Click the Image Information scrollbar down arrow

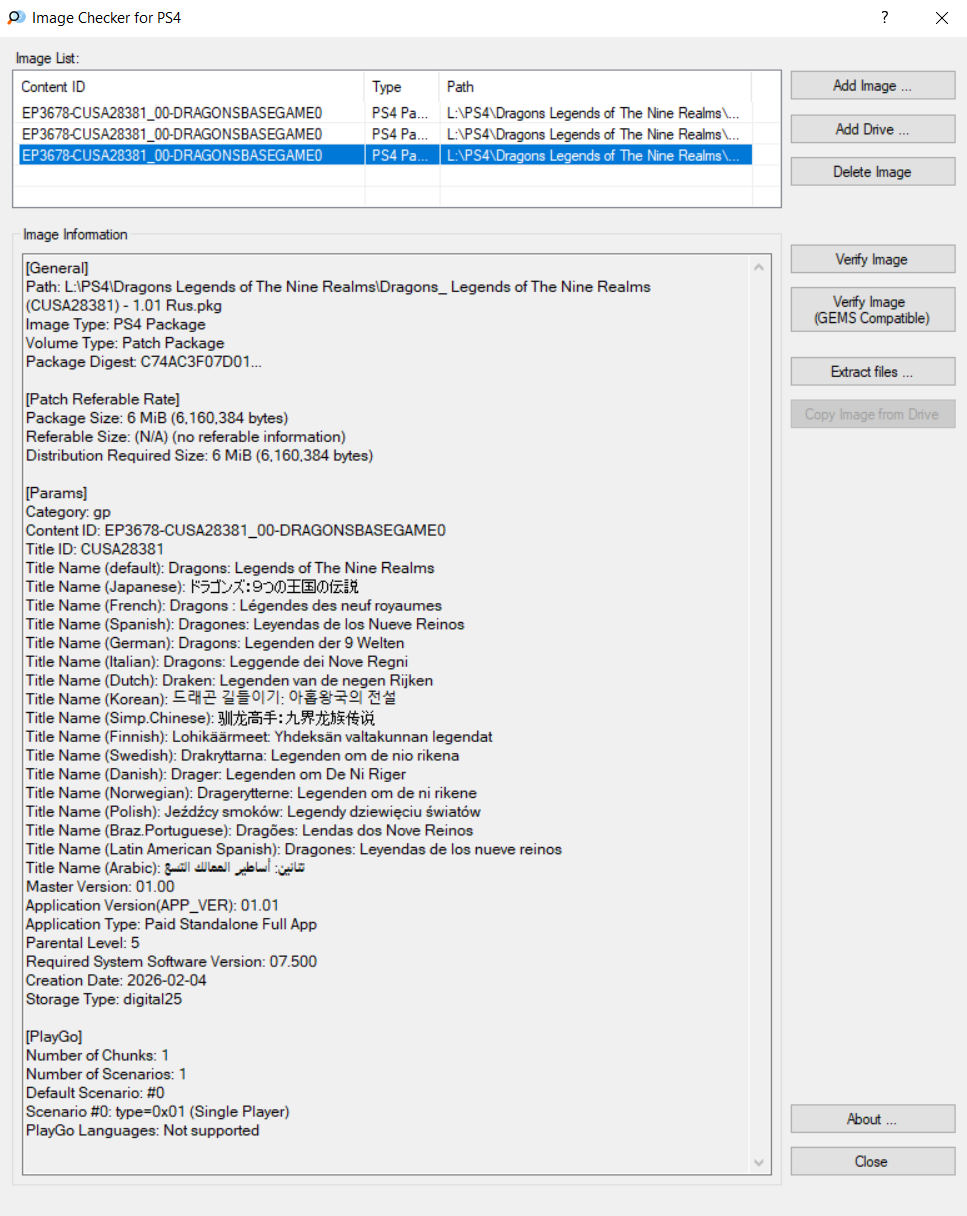761,1162
